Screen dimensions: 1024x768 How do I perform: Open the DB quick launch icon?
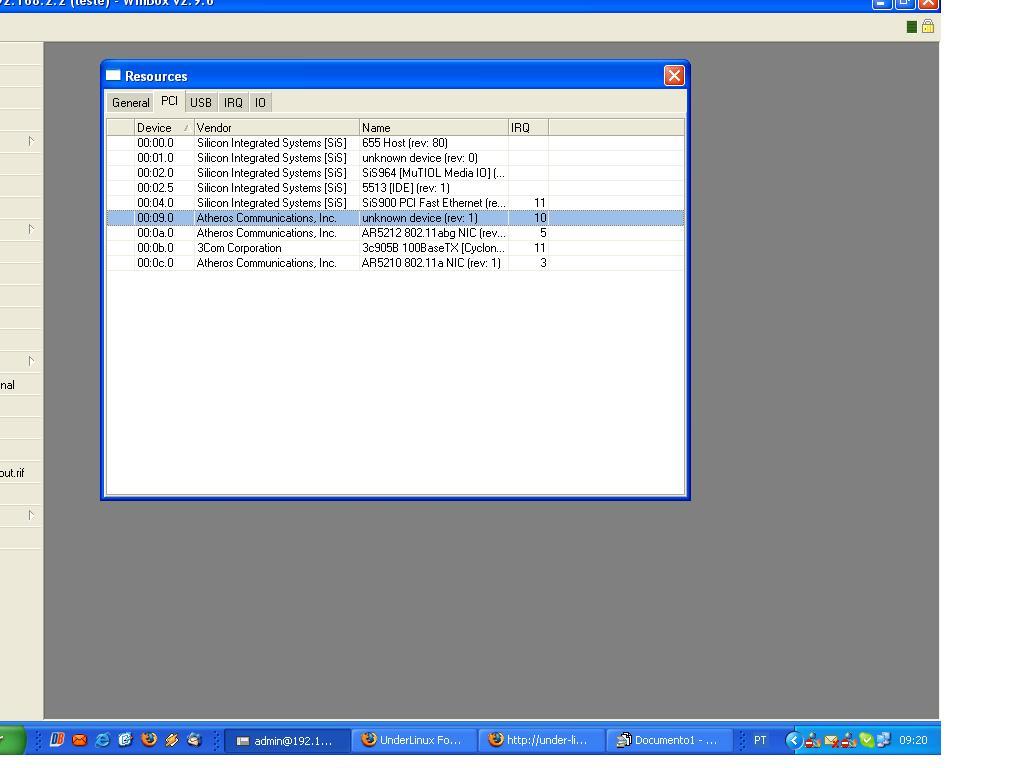coord(57,740)
